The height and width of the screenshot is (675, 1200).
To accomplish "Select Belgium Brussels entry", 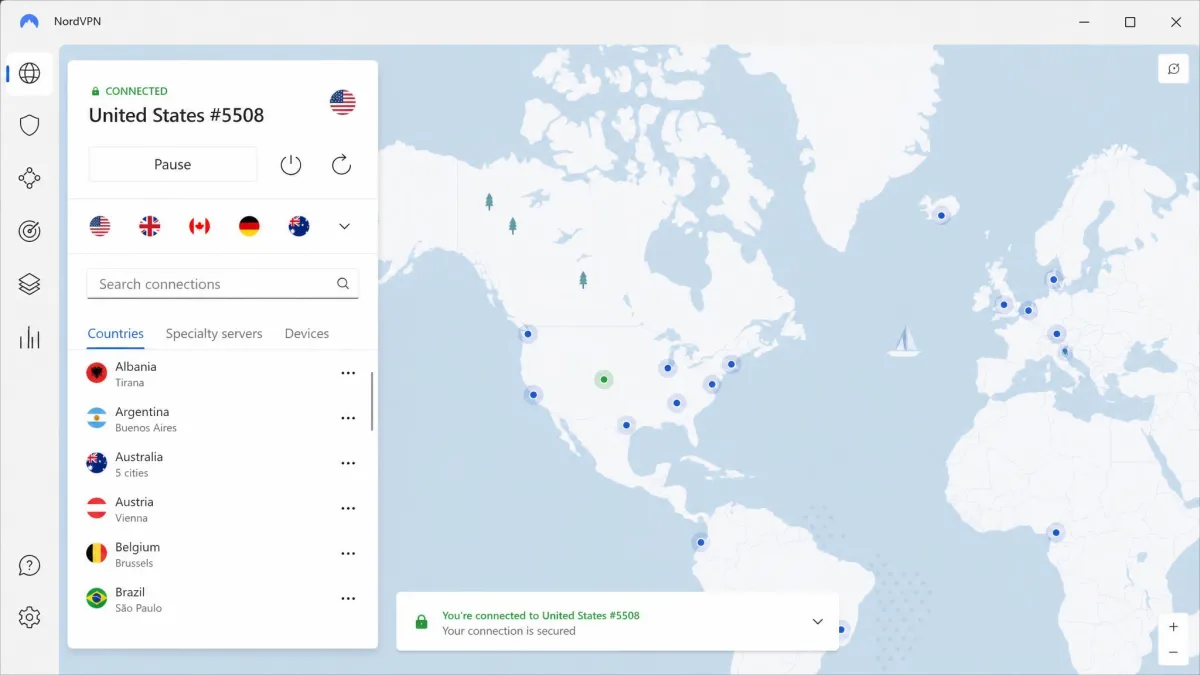I will (222, 553).
